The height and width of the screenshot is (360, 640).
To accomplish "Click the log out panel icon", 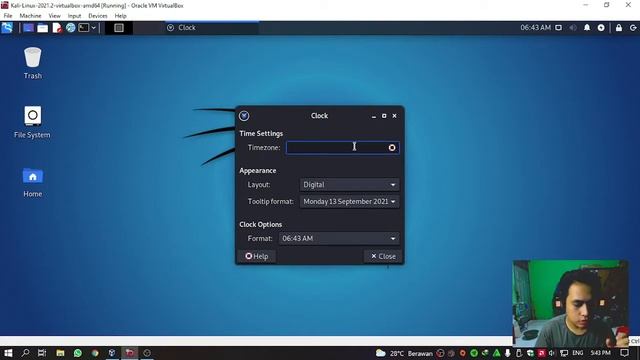I will click(633, 28).
